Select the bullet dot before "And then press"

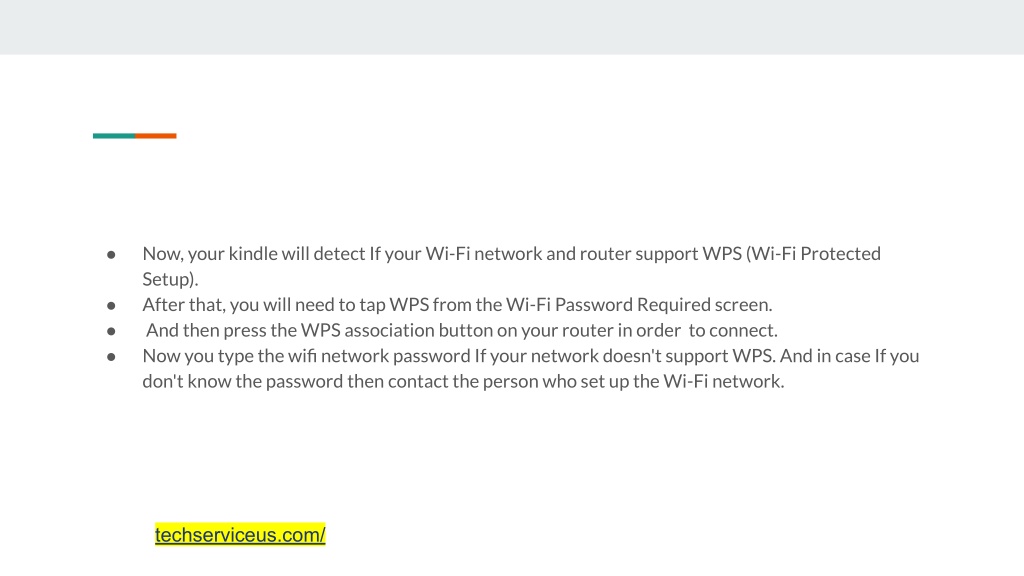[x=111, y=331]
